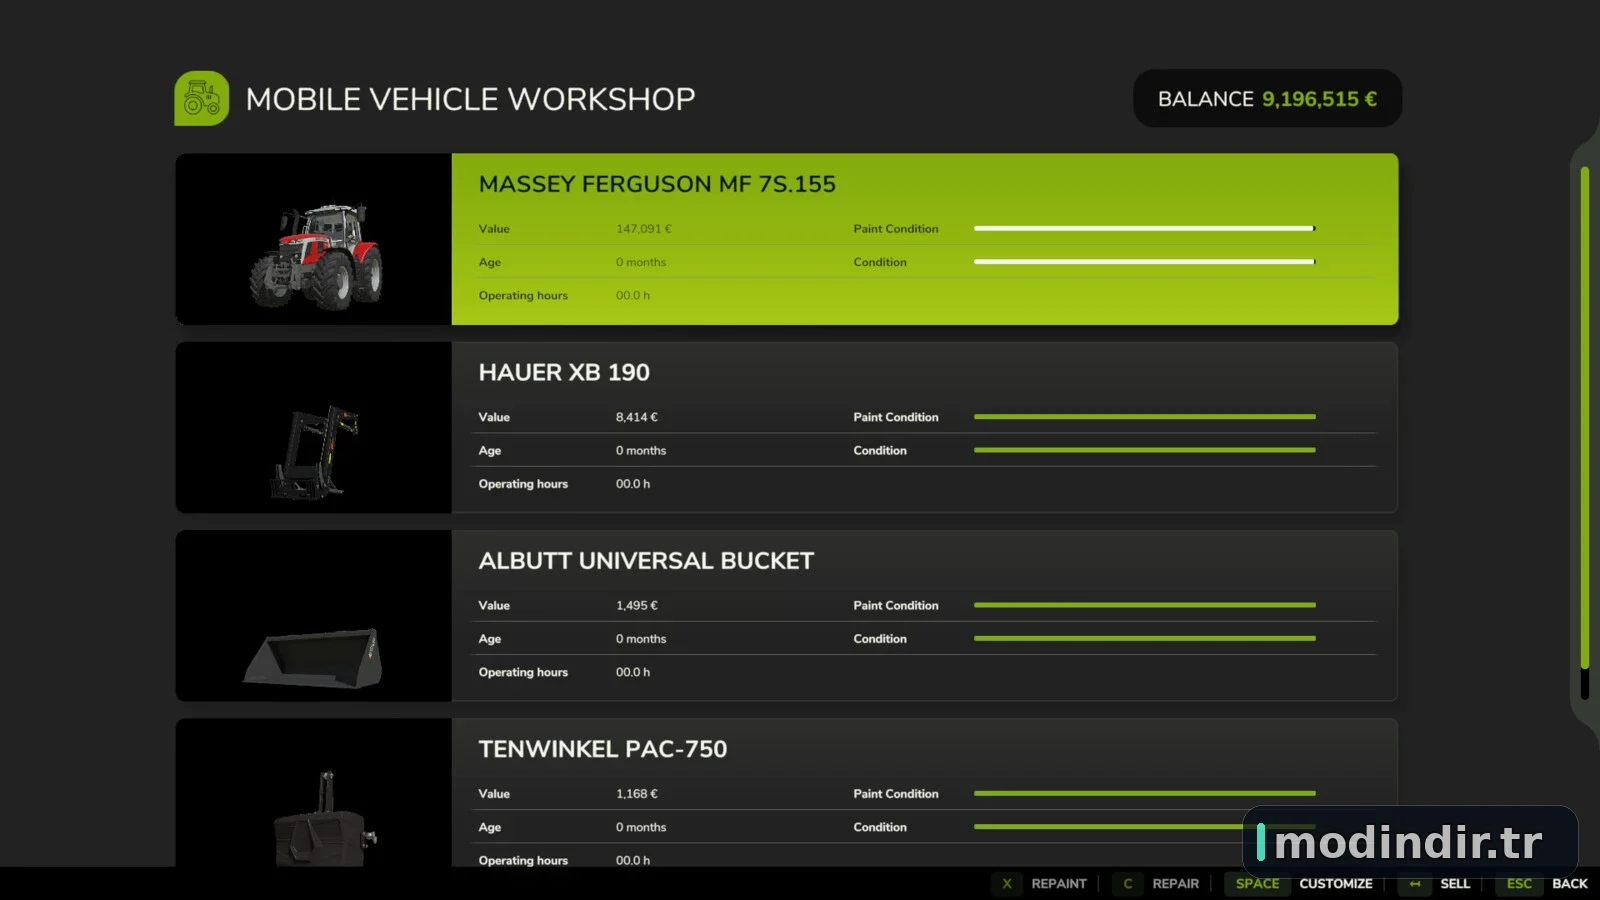Click the vehicle list vertical scrollbar
1600x900 pixels.
pos(1584,433)
